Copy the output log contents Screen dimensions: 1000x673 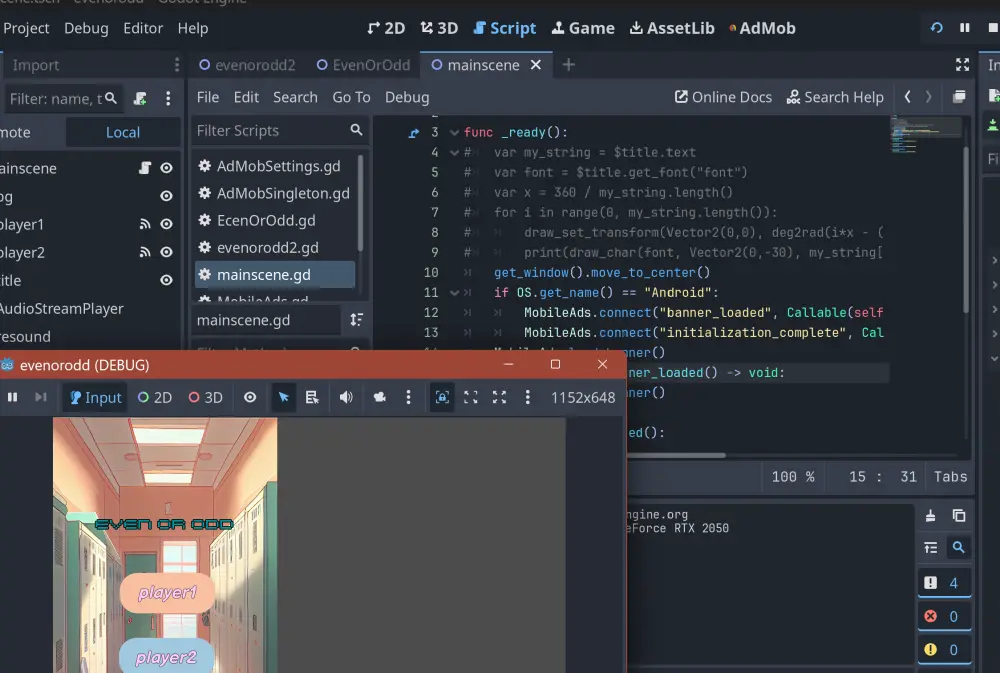coord(959,515)
